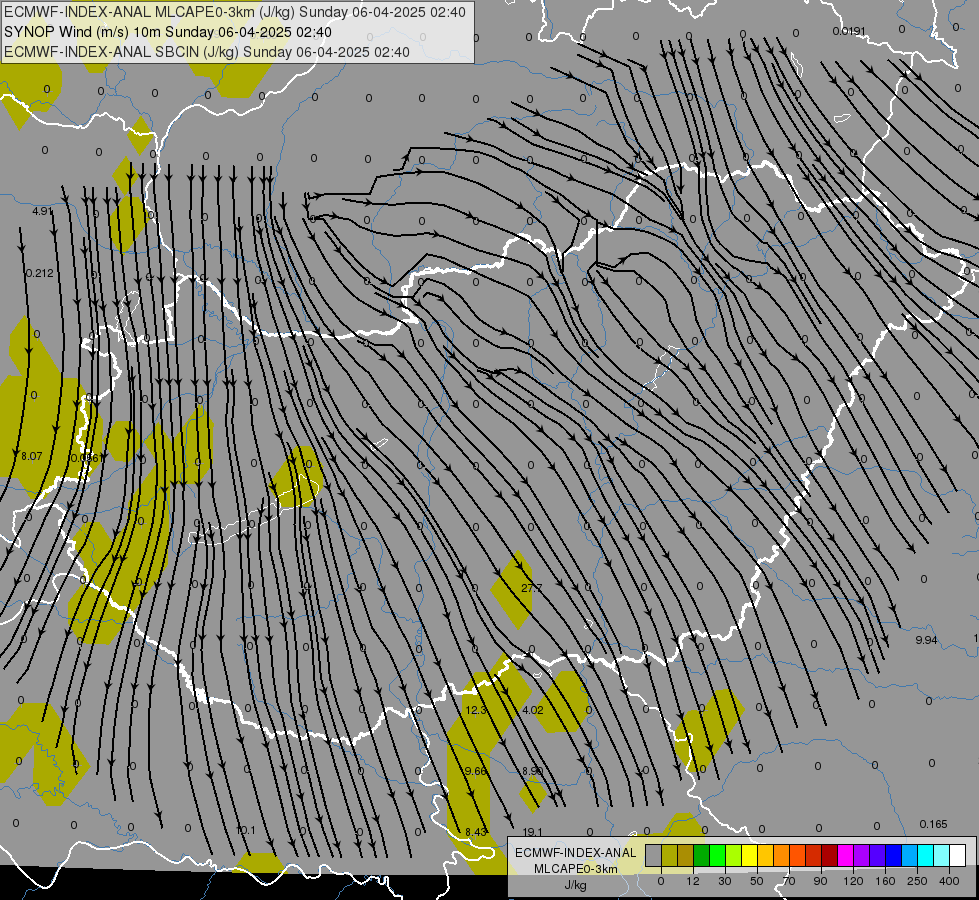Viewport: 979px width, 900px height.
Task: Click the 8.43 value on the map
Action: [x=476, y=832]
